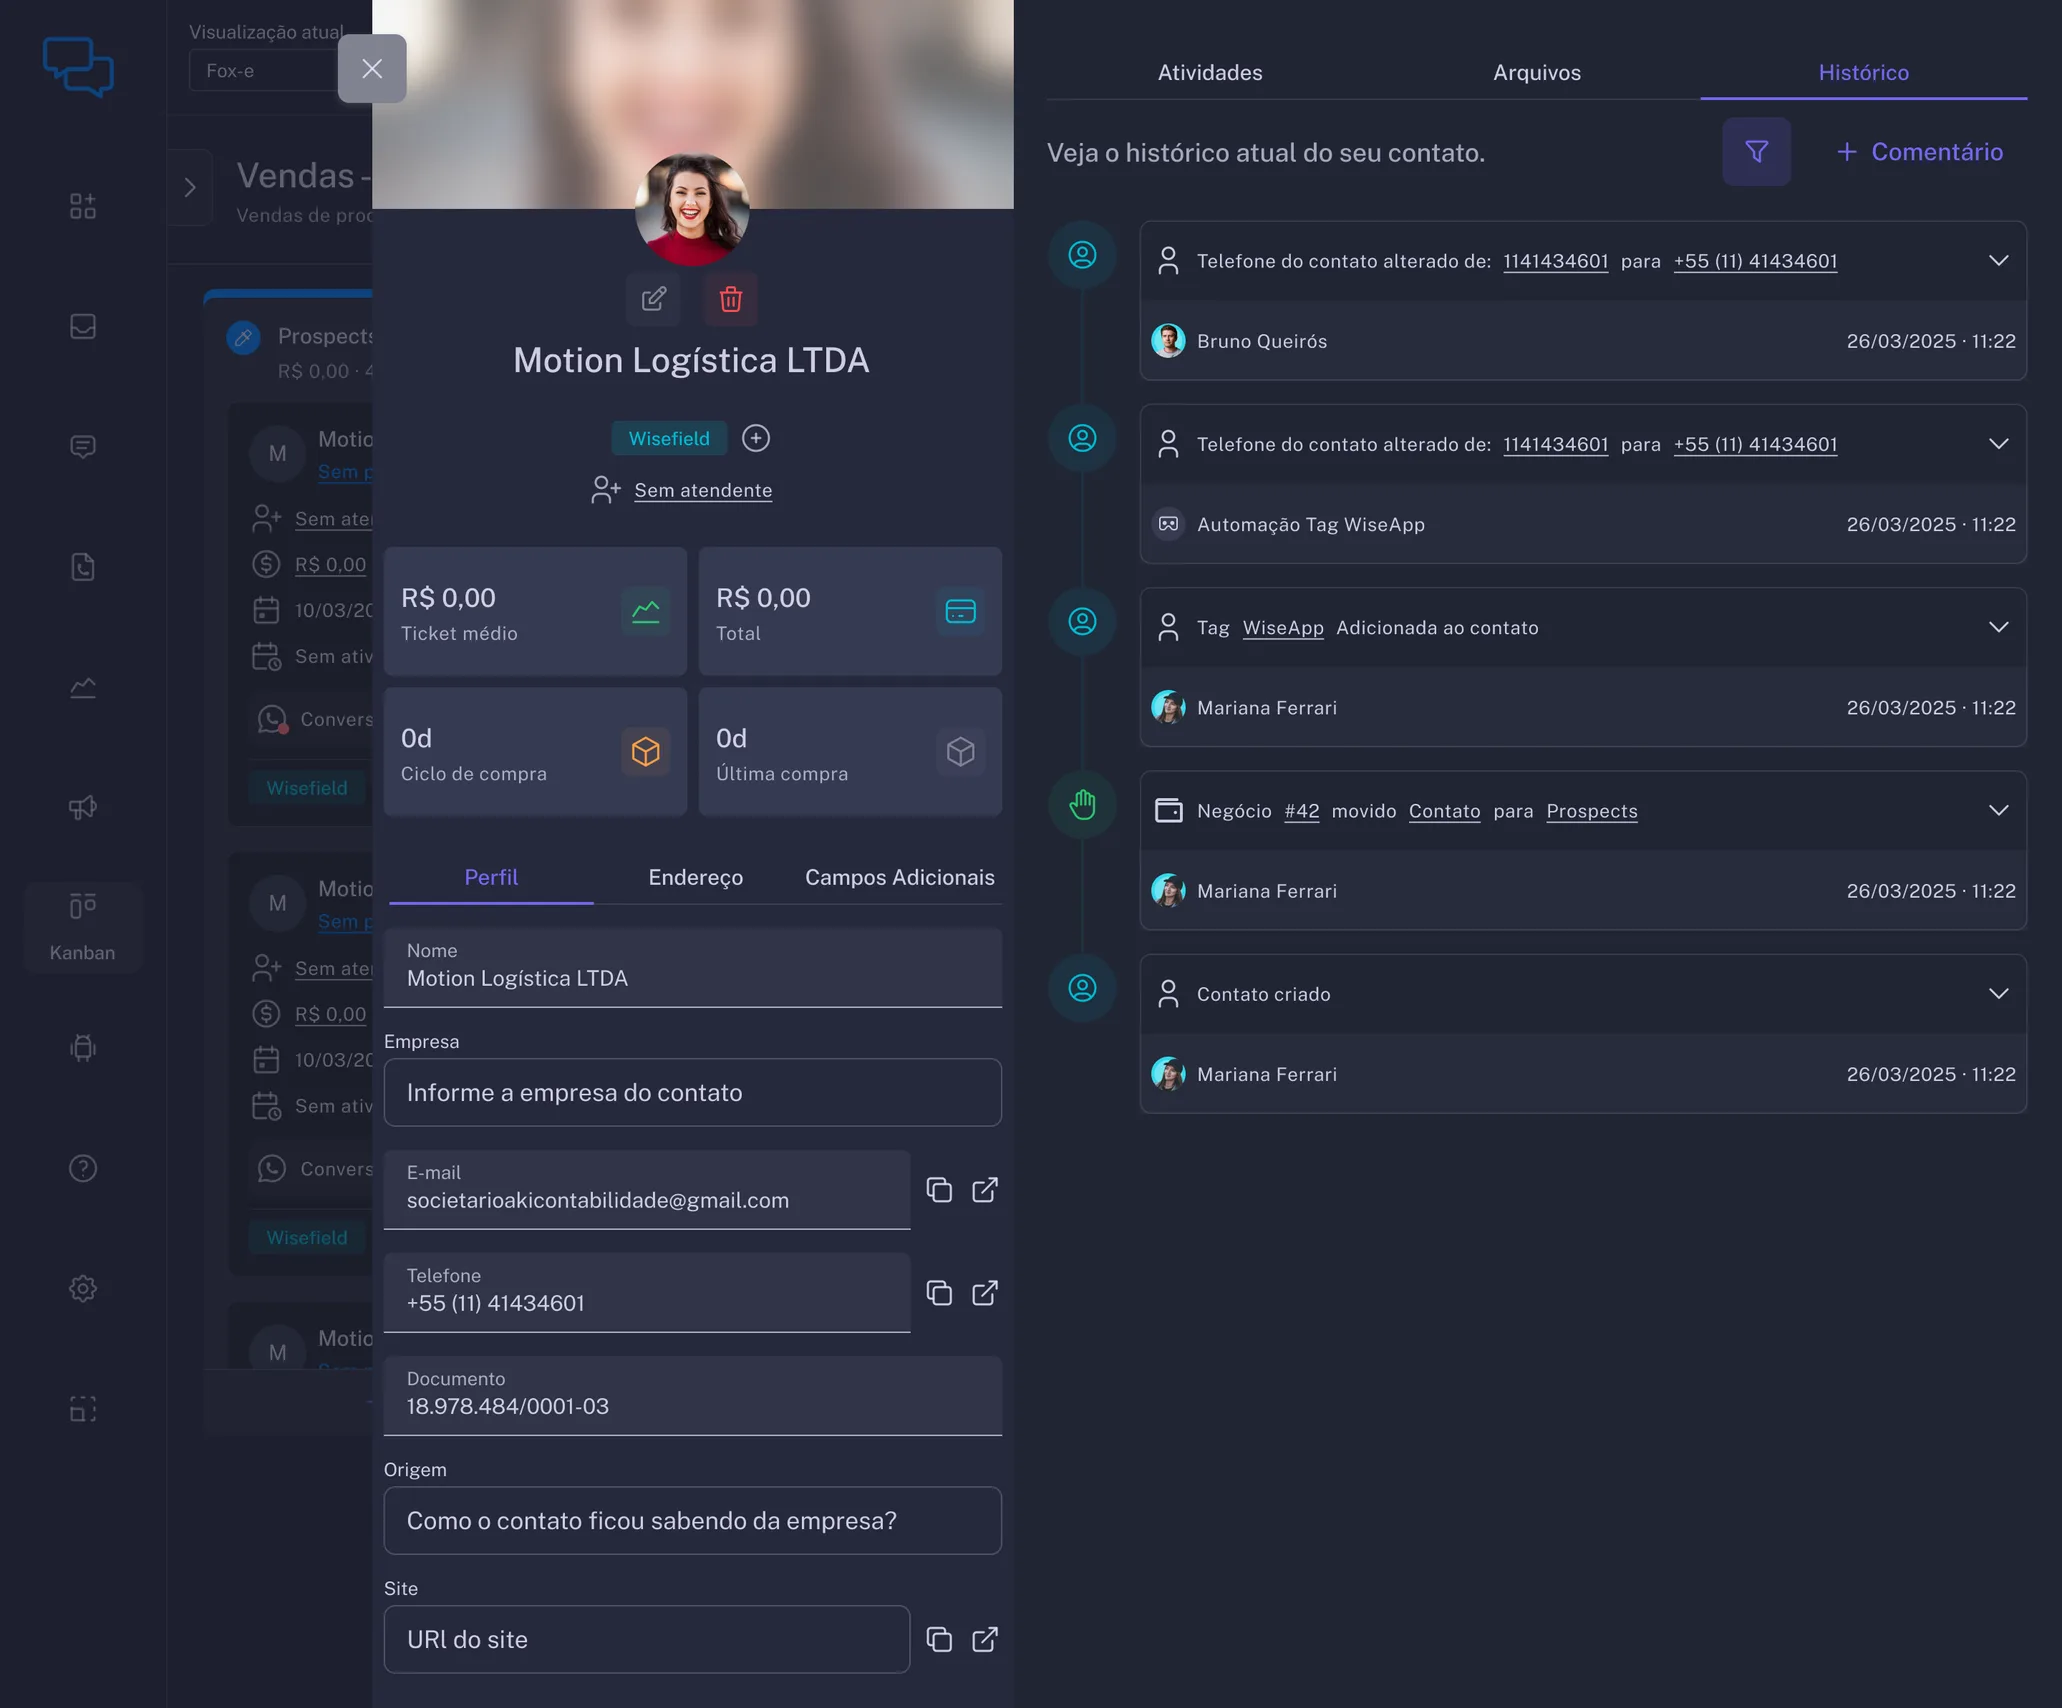Click the bottom scan frame sidebar icon
The height and width of the screenshot is (1708, 2062).
pyautogui.click(x=83, y=1409)
